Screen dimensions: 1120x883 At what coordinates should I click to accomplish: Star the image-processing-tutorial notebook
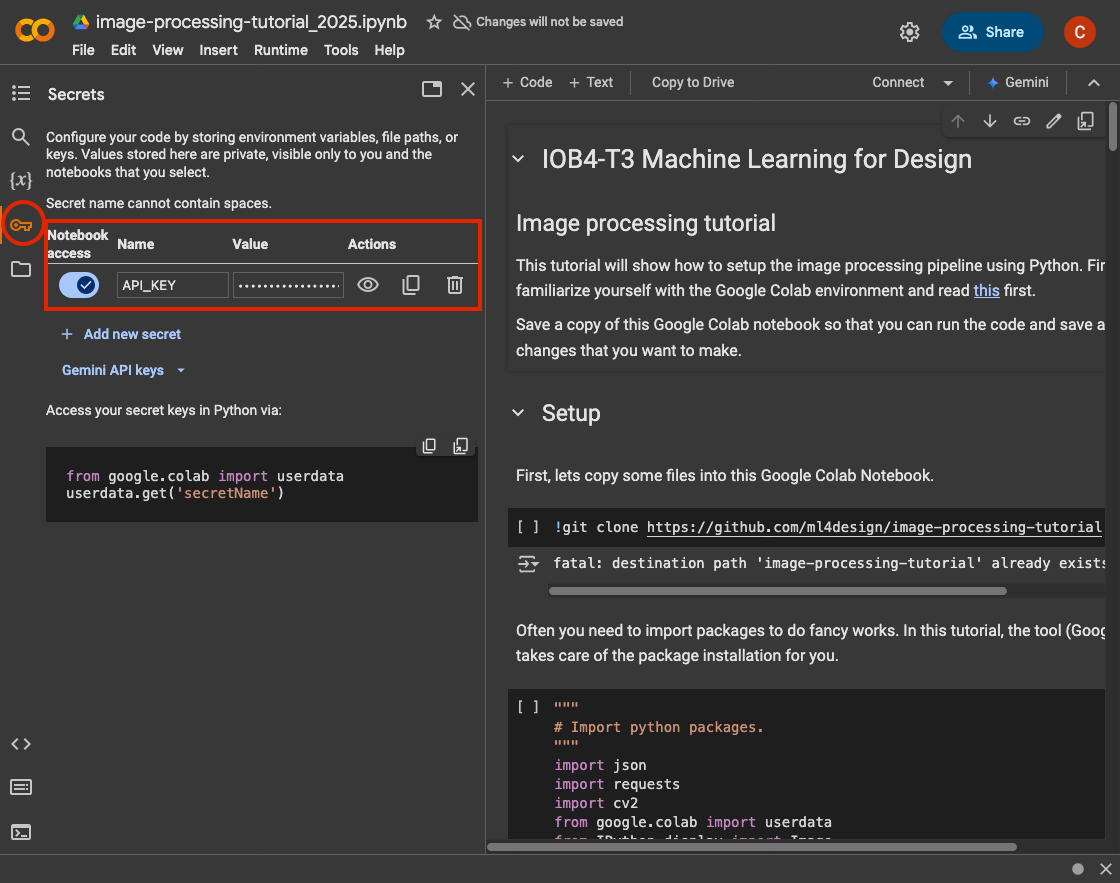[434, 22]
